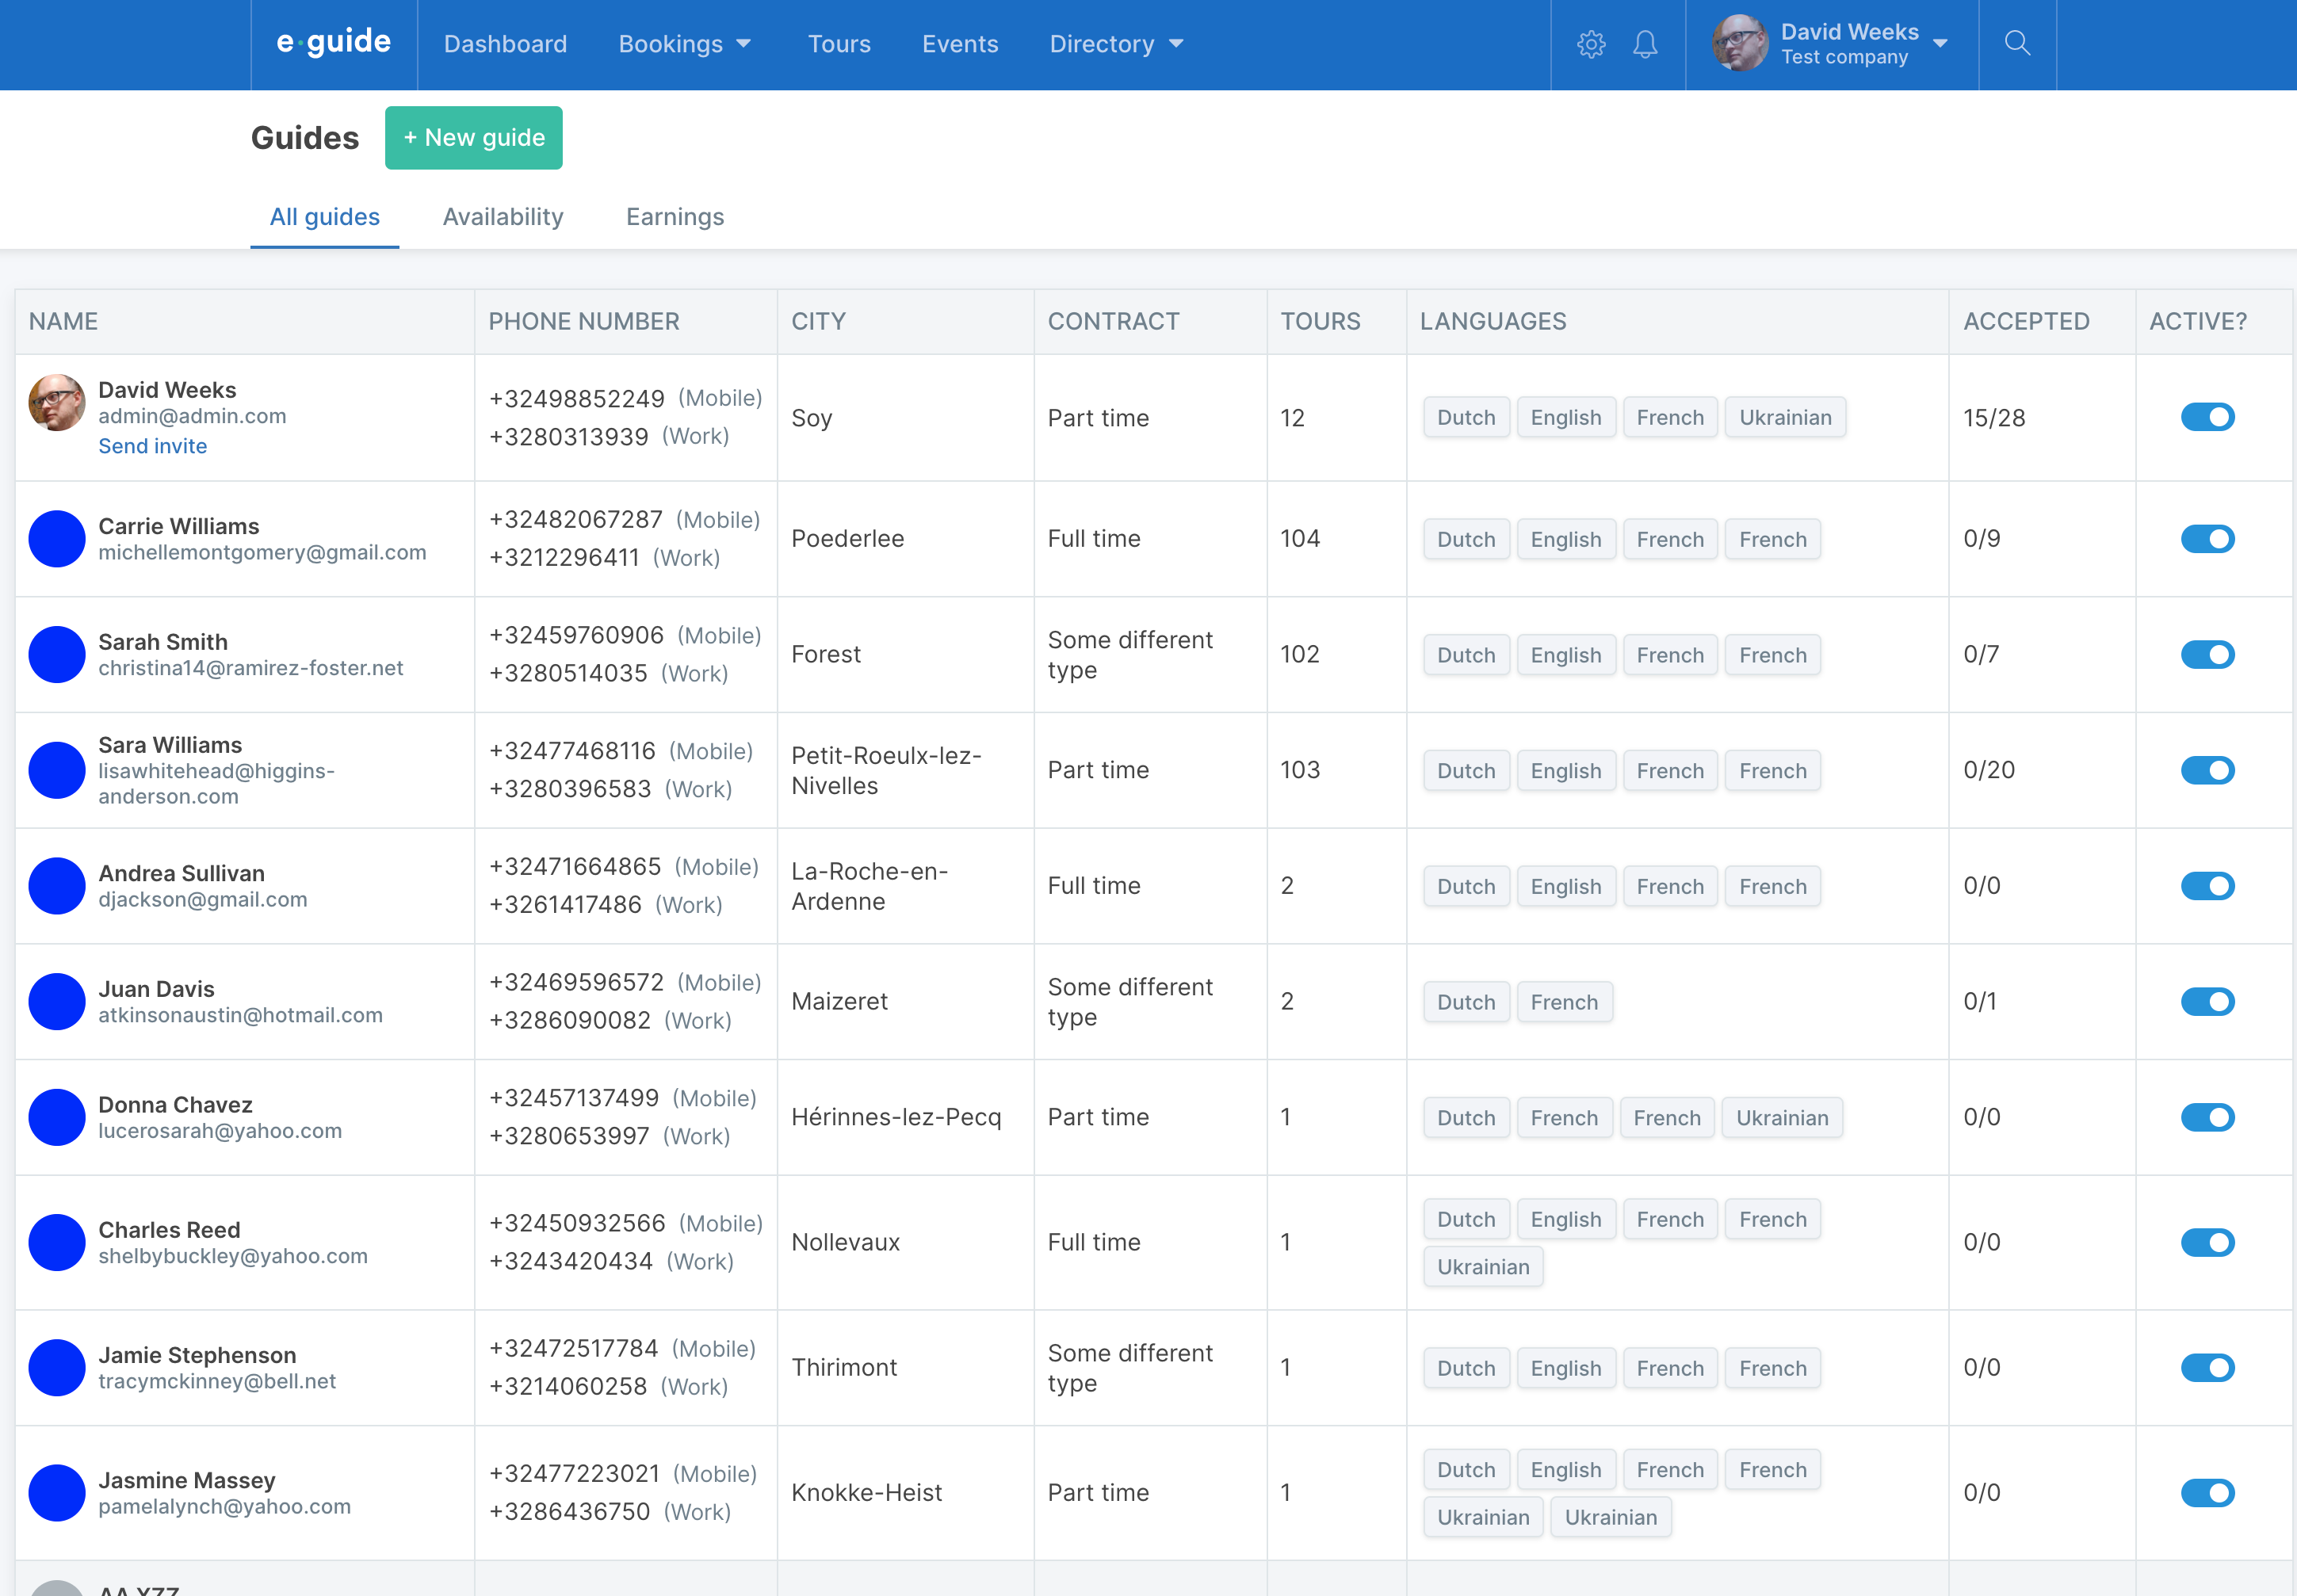Expand the Directory dropdown menu
2297x1596 pixels.
click(1116, 44)
